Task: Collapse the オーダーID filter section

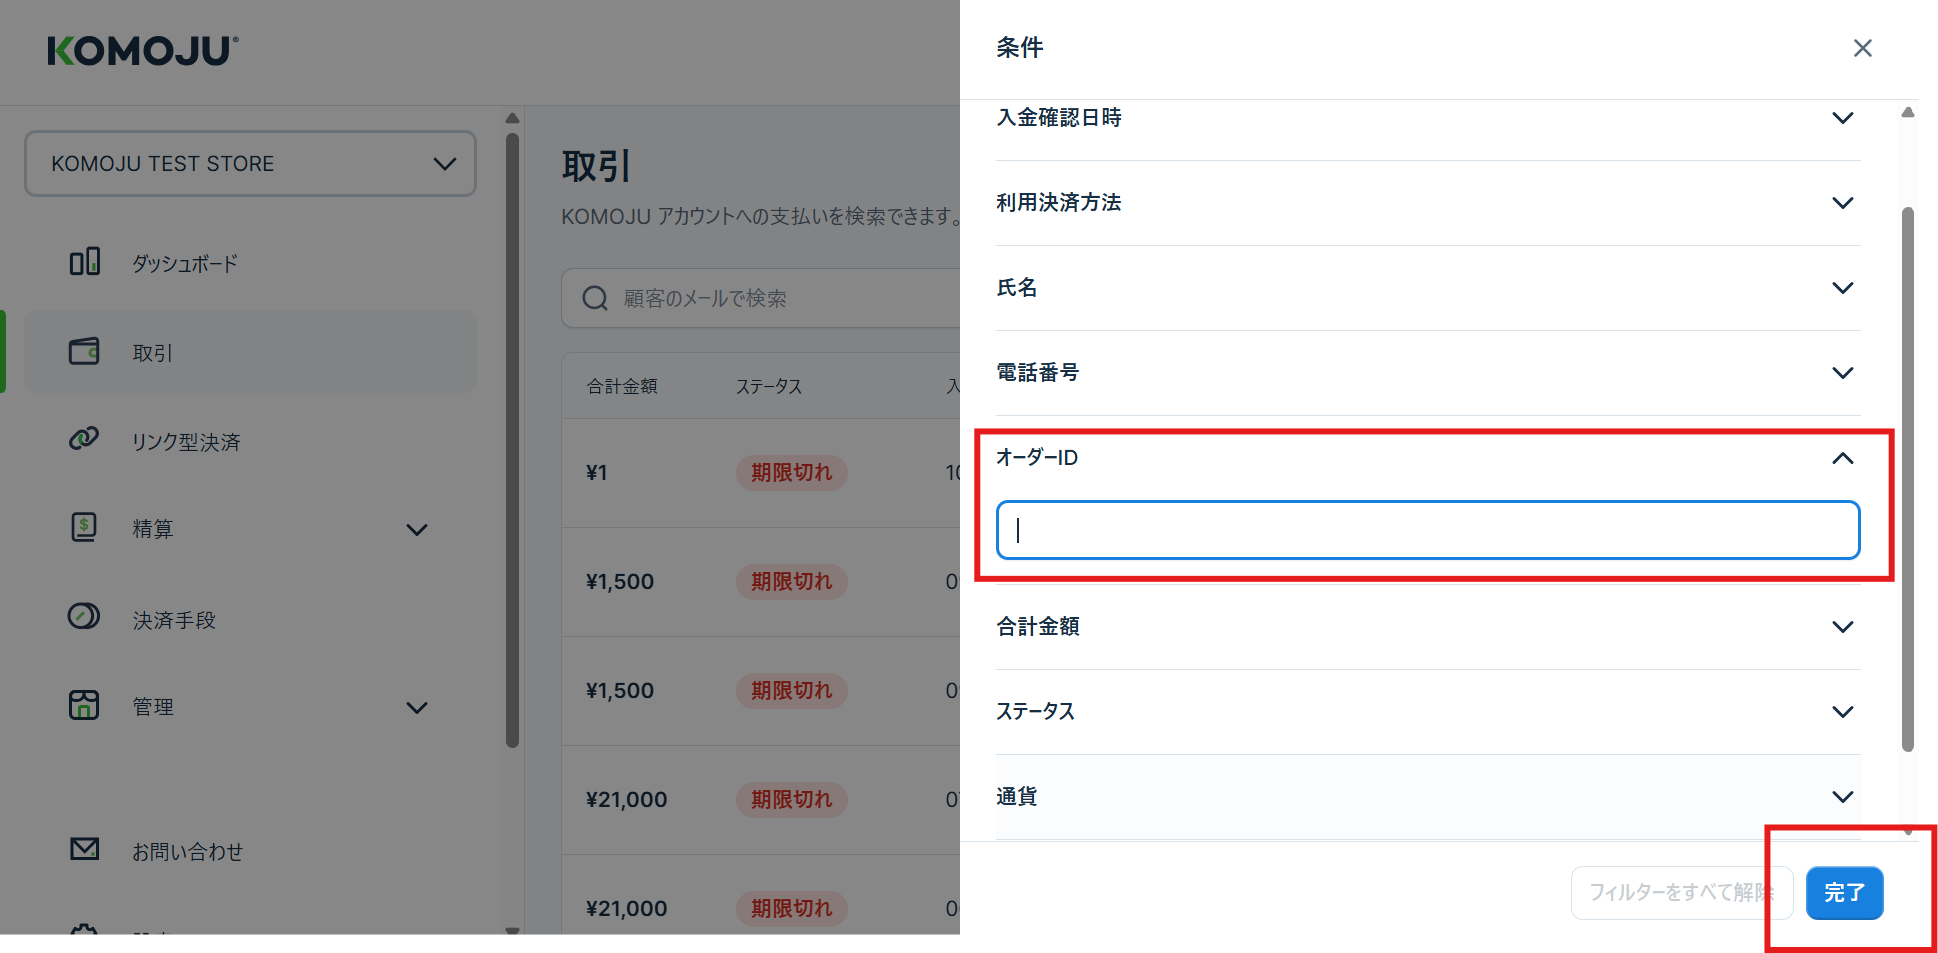Action: (x=1842, y=458)
